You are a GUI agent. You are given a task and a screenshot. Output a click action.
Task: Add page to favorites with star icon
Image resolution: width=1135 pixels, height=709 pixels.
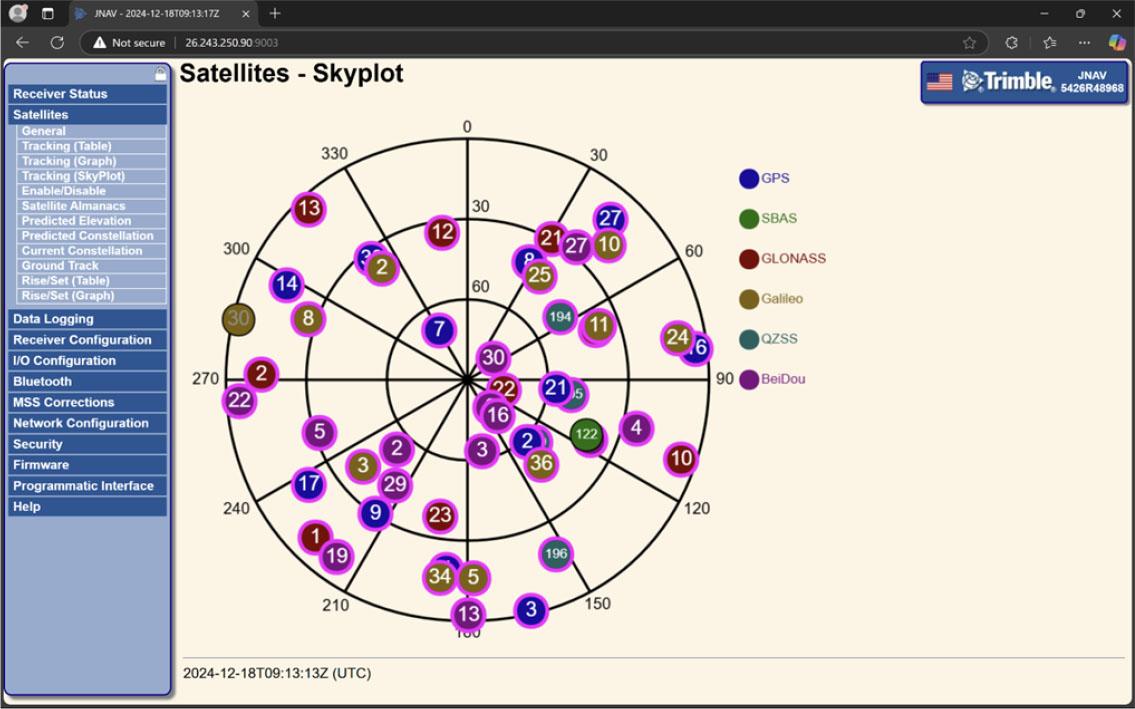point(969,42)
